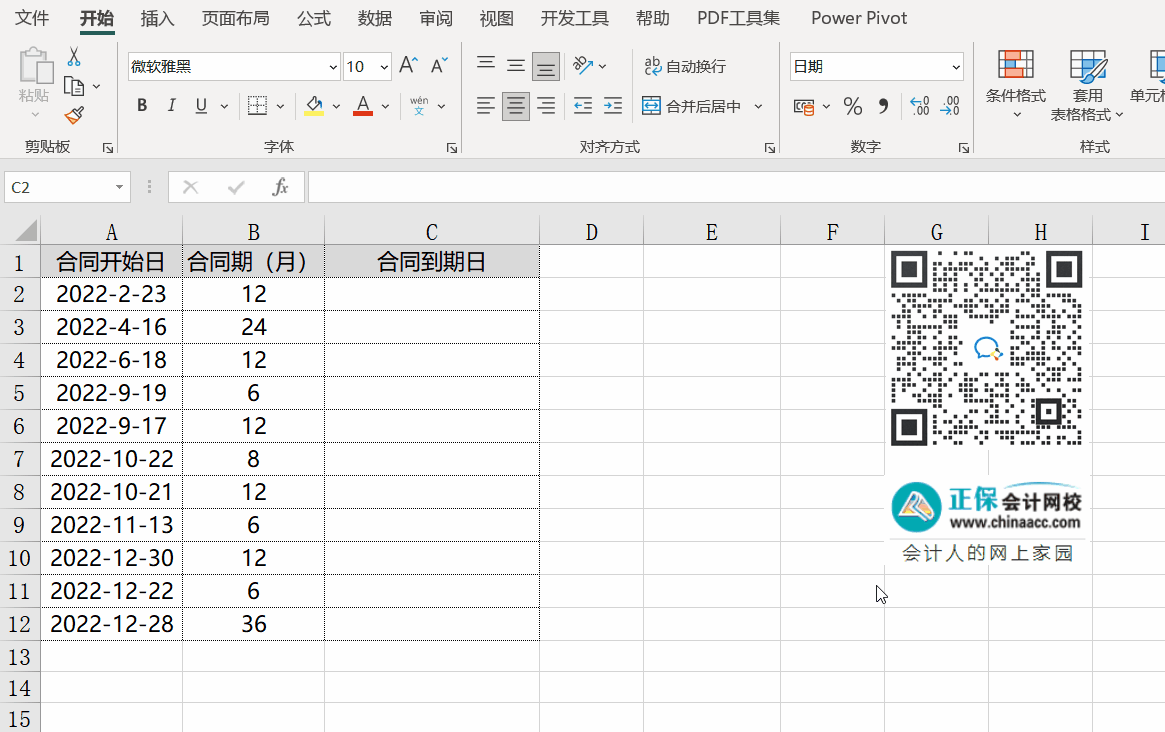The width and height of the screenshot is (1165, 732).
Task: Switch to the 数据 ribbon tab
Action: (374, 18)
